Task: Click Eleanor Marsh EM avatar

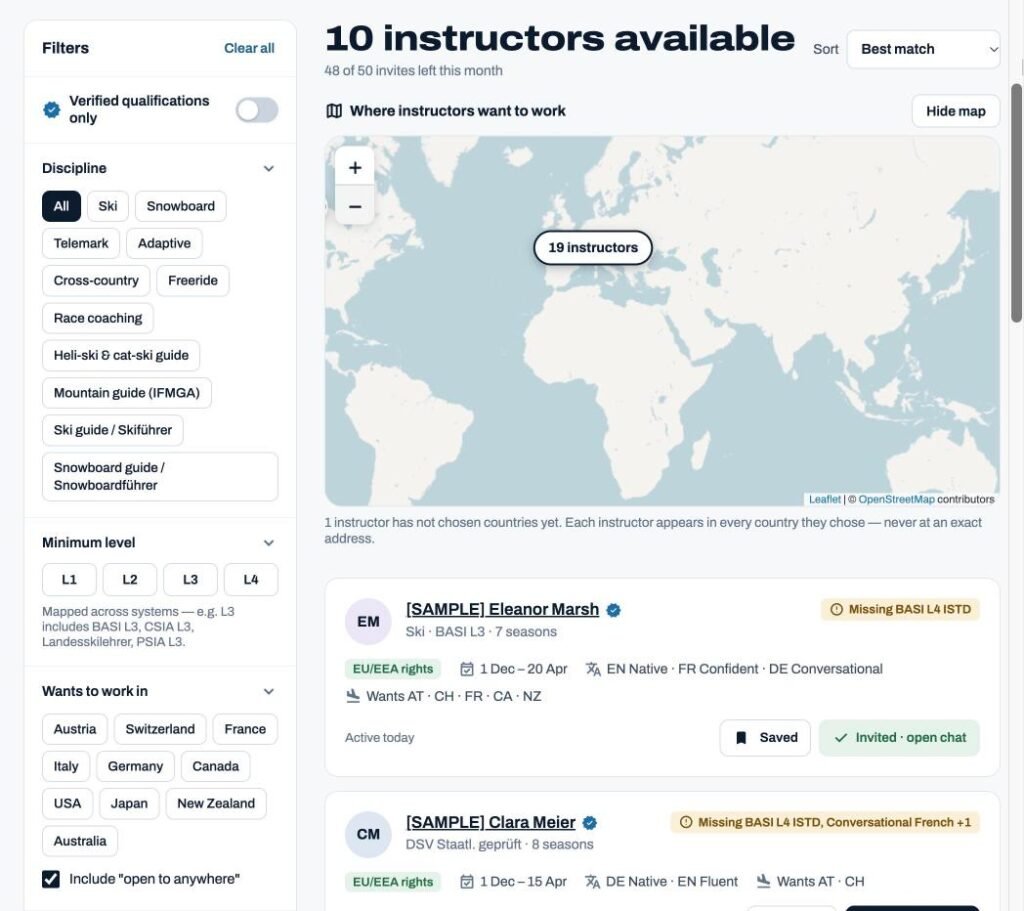Action: coord(368,622)
